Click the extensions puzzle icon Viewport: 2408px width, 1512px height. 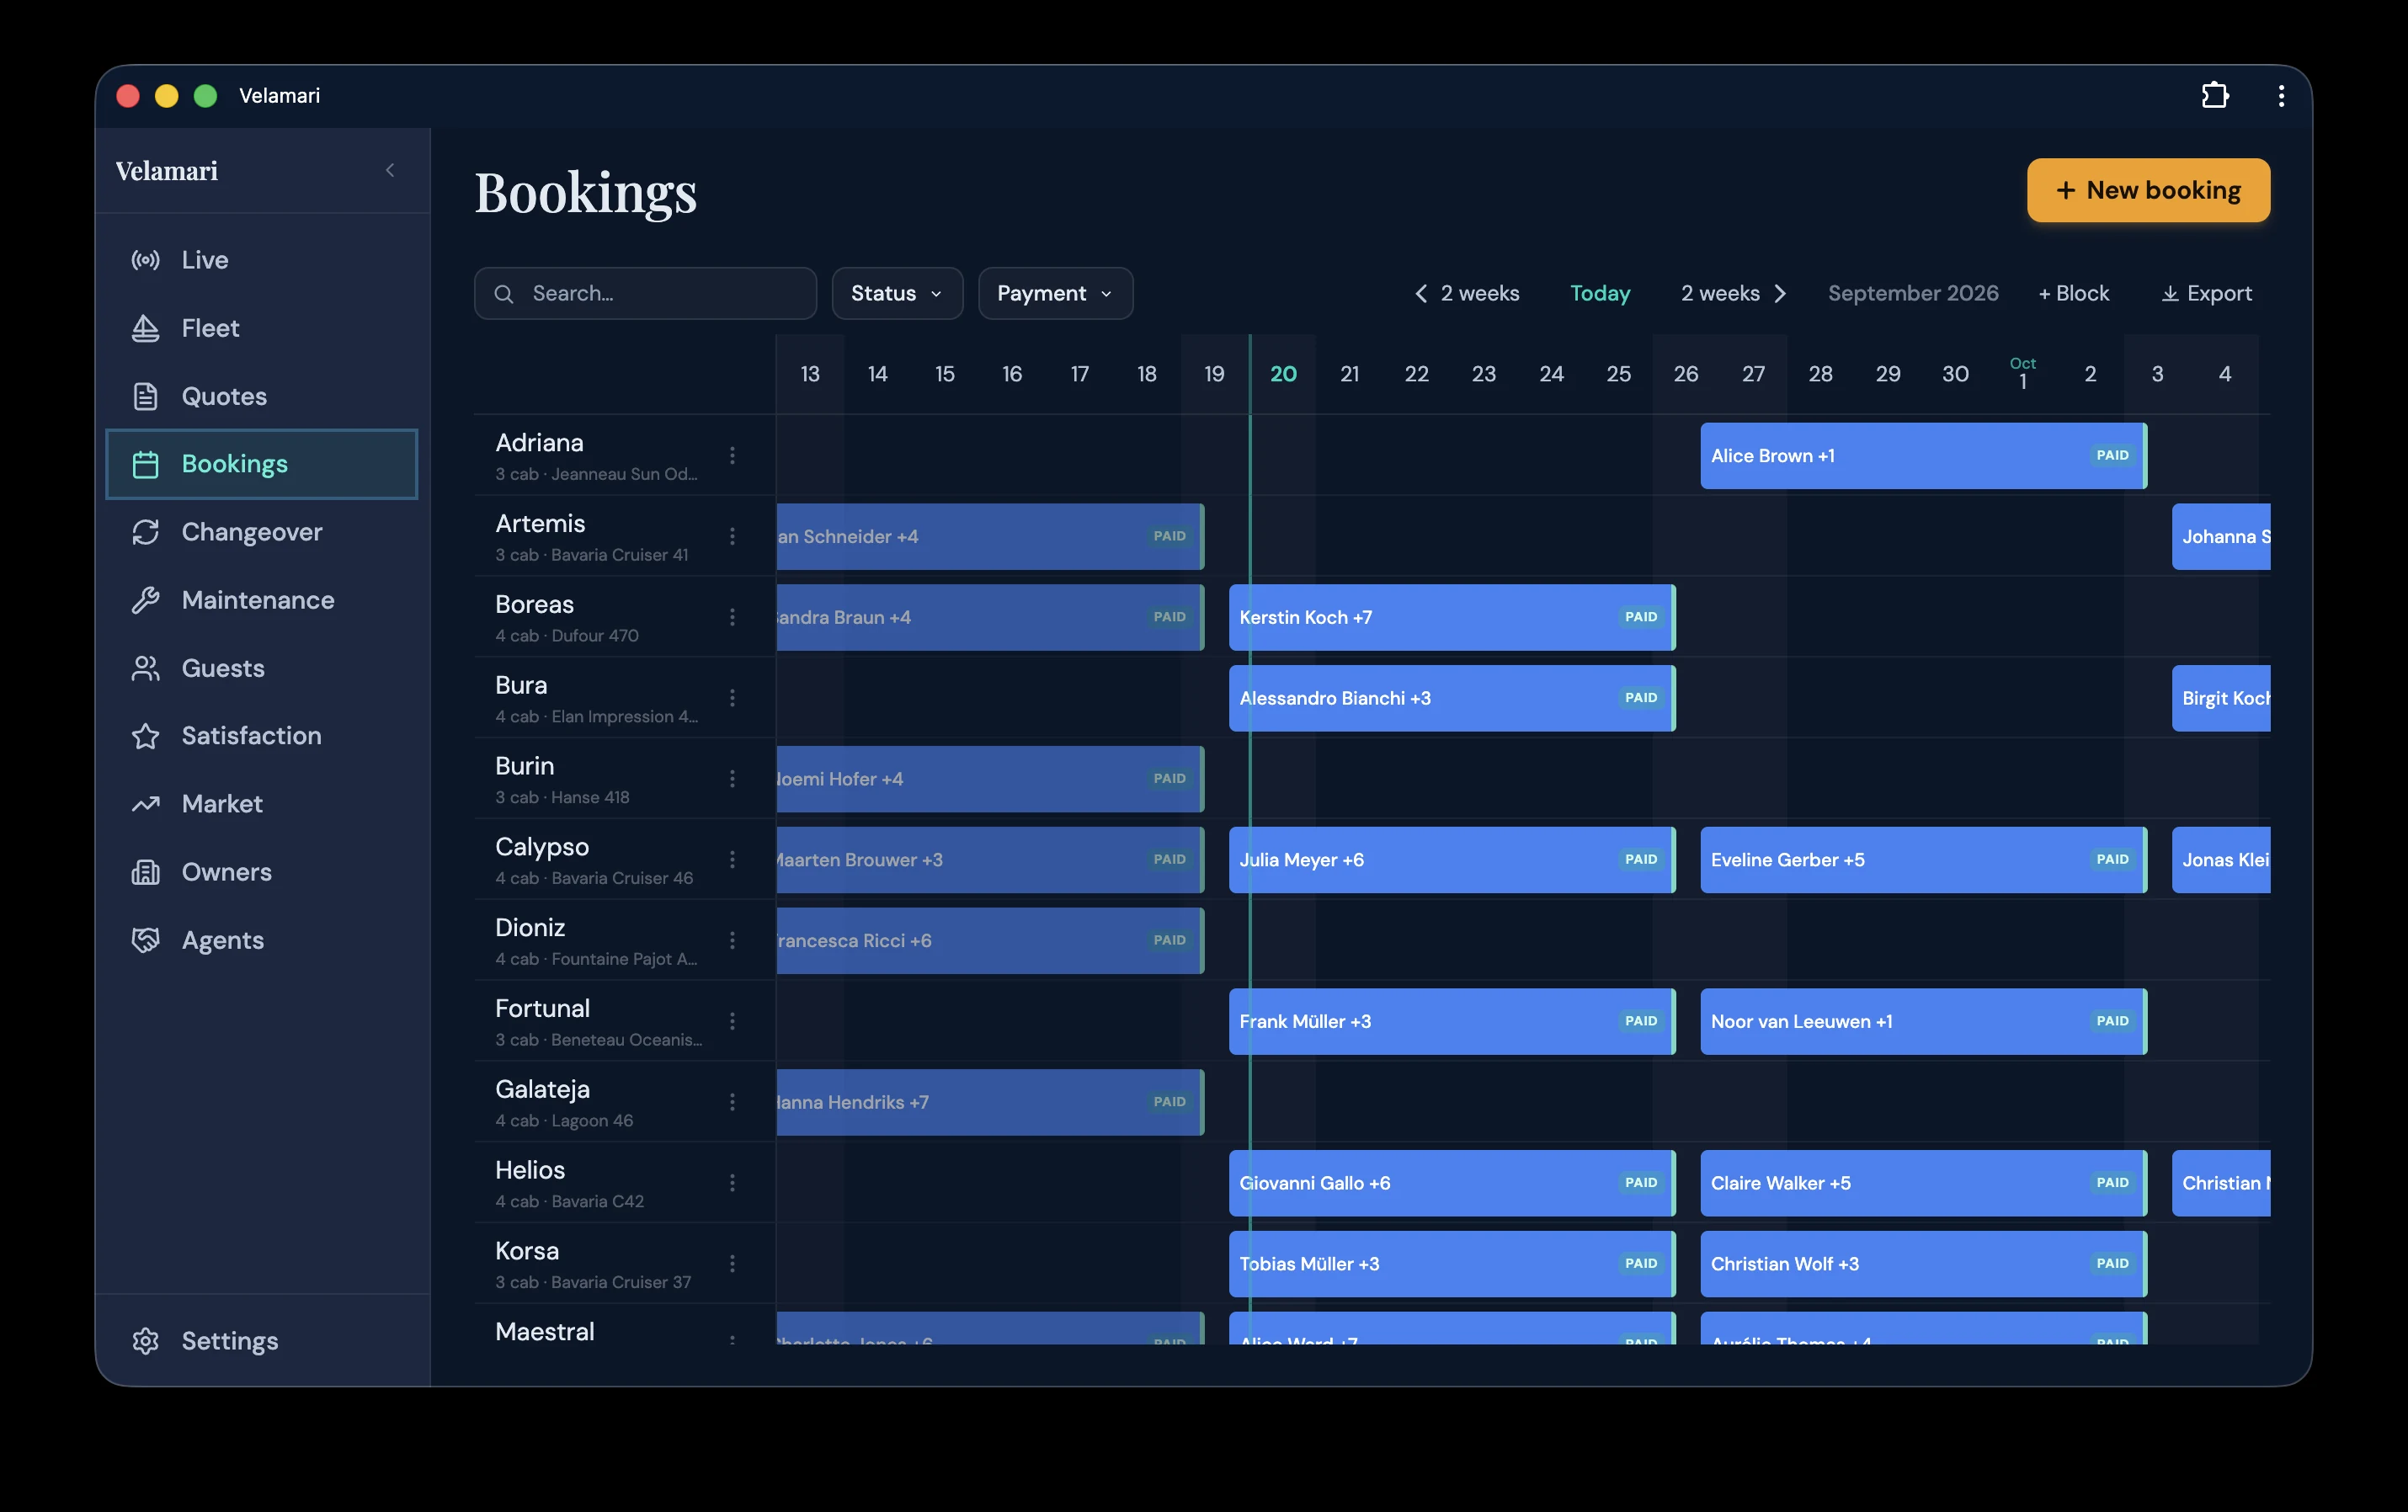tap(2215, 95)
